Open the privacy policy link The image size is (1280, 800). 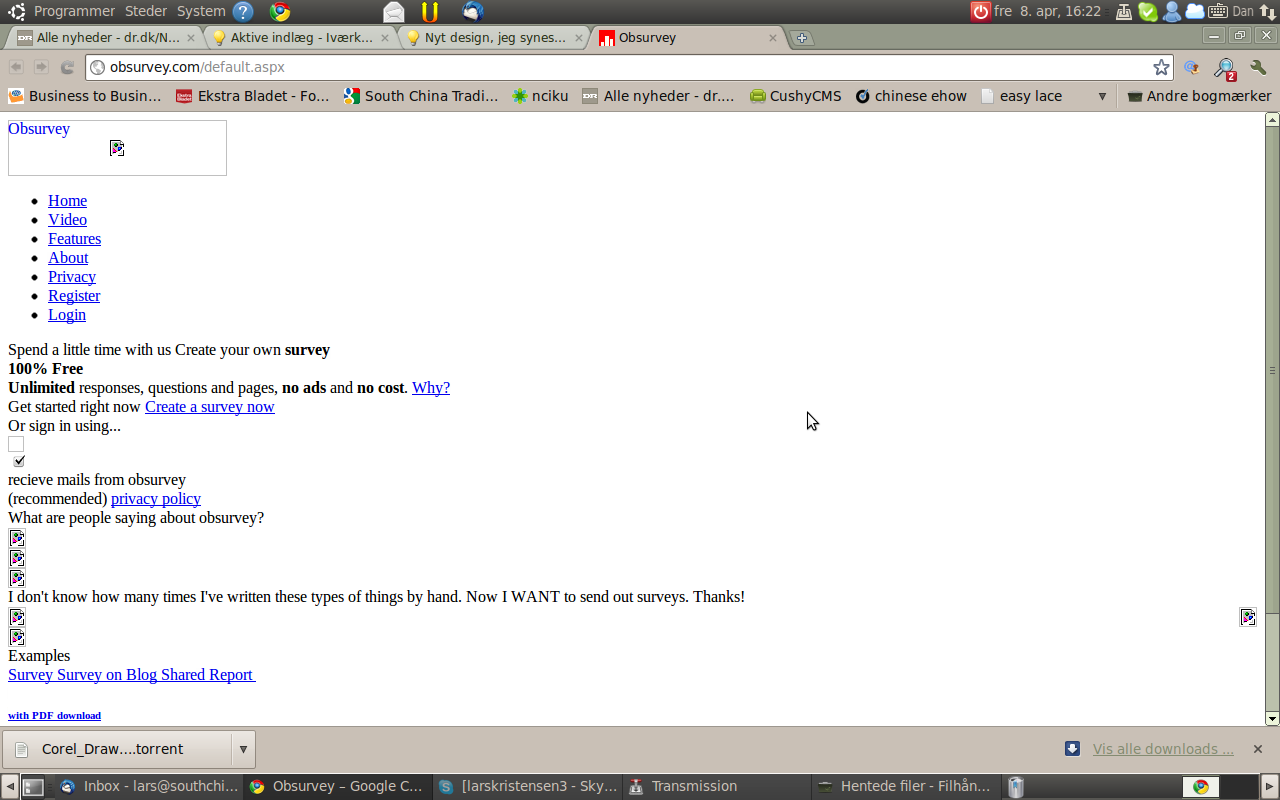point(156,499)
